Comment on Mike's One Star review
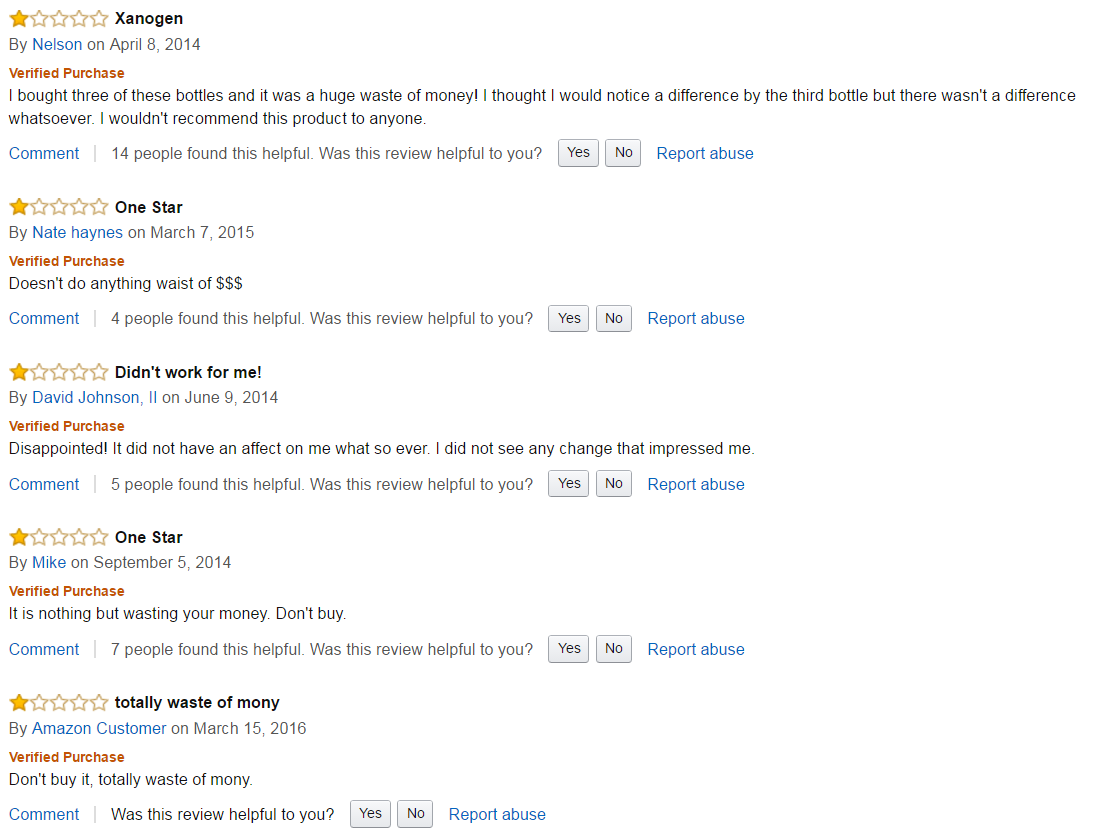 (x=44, y=649)
